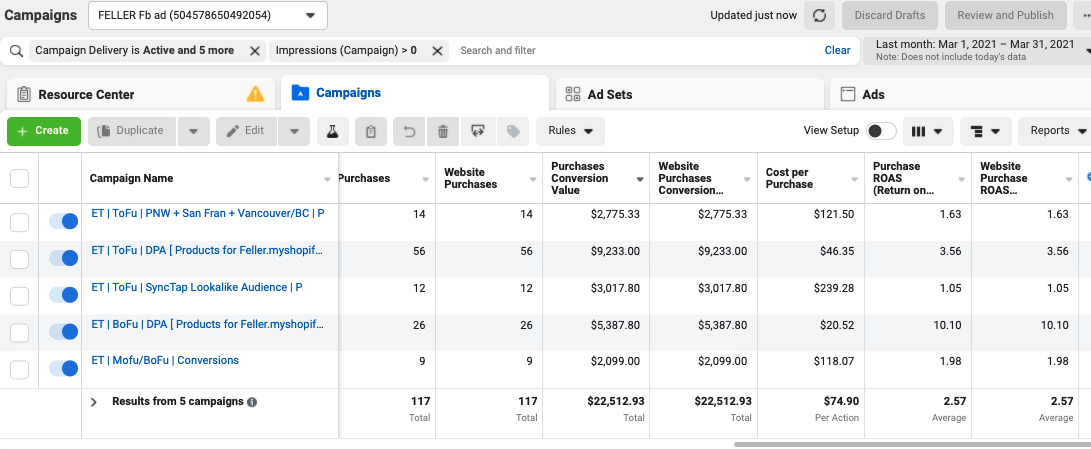Image resolution: width=1091 pixels, height=449 pixels.
Task: Check the box for SyncTap Lookalike Audience campaign
Action: [19, 295]
